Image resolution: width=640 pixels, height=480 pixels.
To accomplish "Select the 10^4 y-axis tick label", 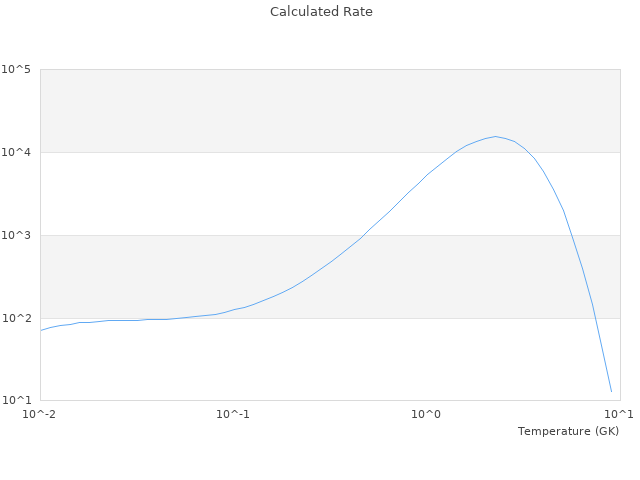I will tap(16, 152).
